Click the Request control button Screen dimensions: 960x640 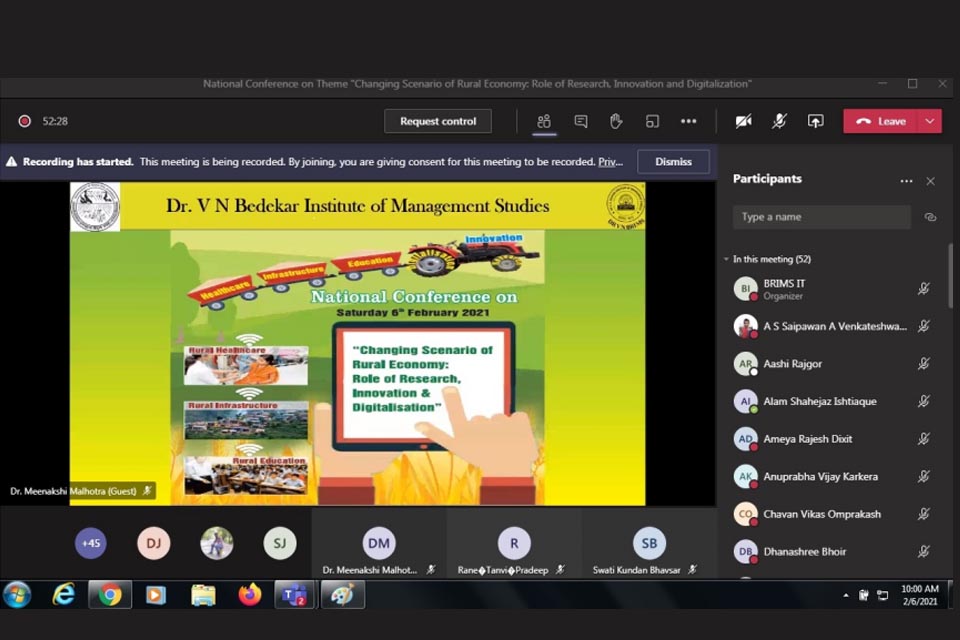(438, 121)
